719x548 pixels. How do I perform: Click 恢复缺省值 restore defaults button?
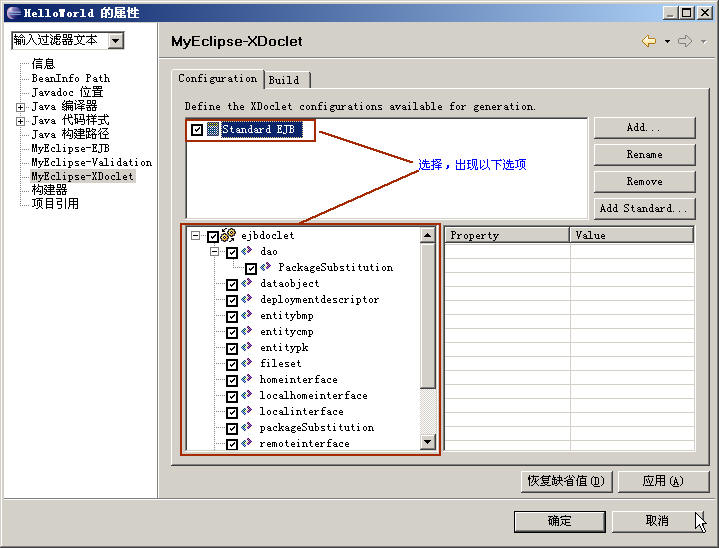pos(566,481)
